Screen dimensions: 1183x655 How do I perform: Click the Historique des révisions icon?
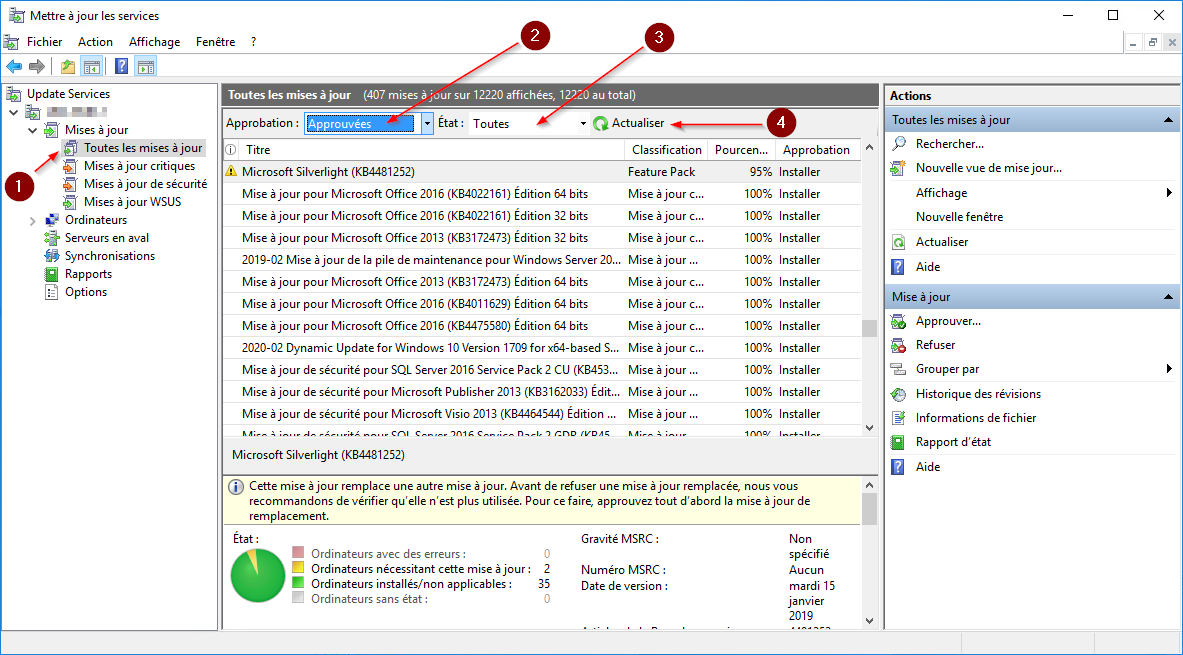(x=898, y=394)
